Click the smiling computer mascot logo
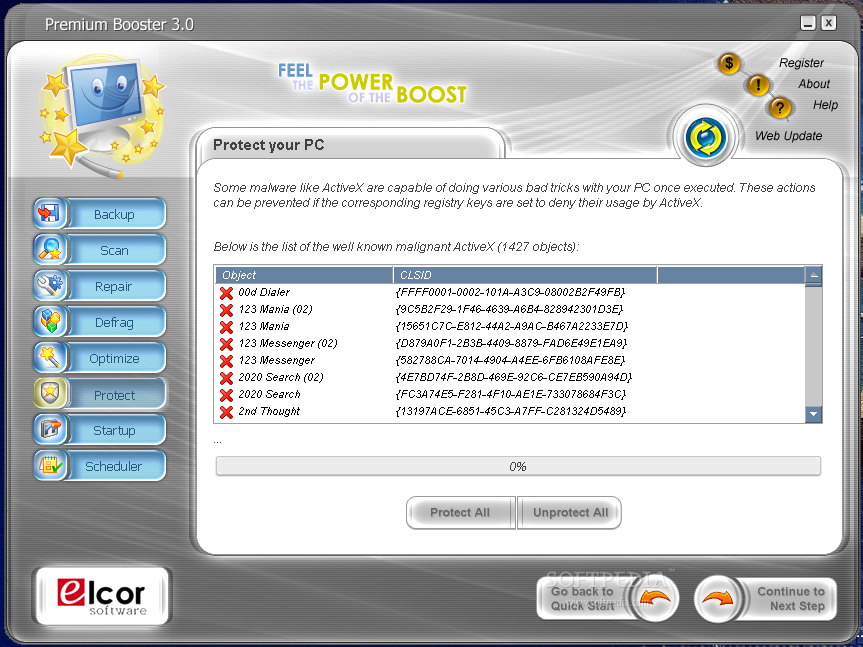The image size is (863, 647). pos(101,116)
